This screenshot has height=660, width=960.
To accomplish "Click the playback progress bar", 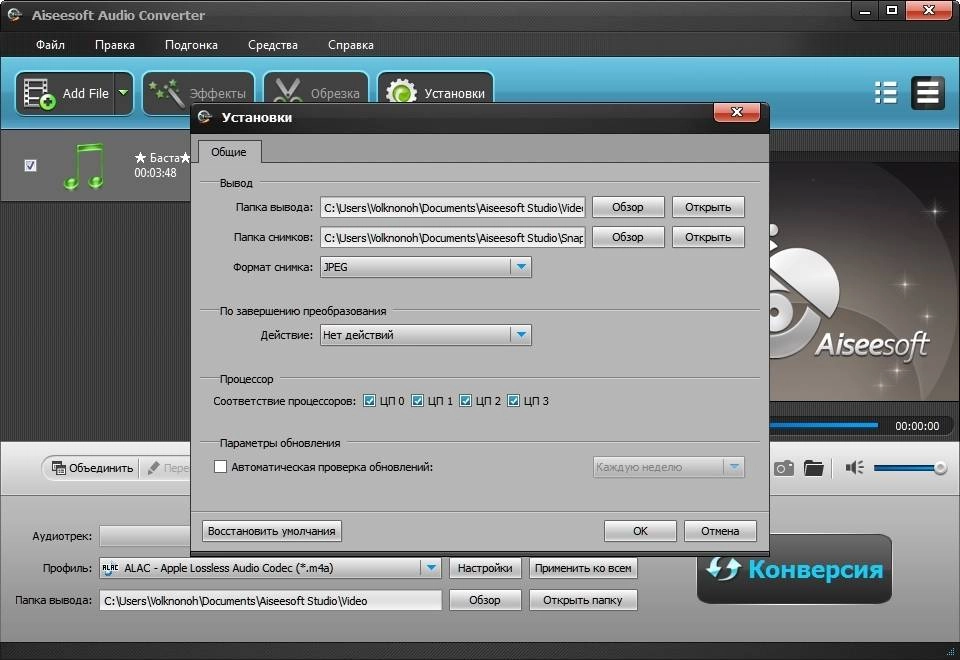I will pos(823,425).
